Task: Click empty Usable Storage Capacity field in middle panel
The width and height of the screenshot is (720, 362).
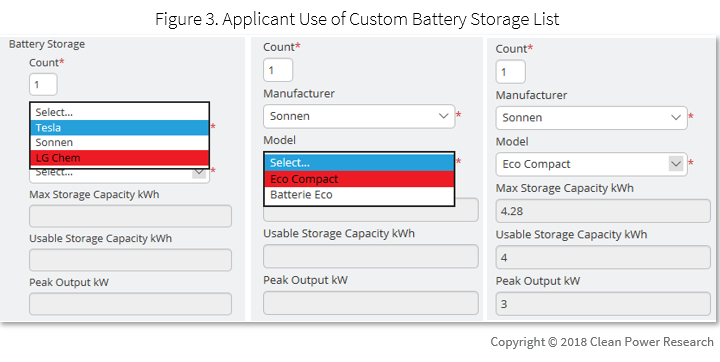Action: point(371,256)
